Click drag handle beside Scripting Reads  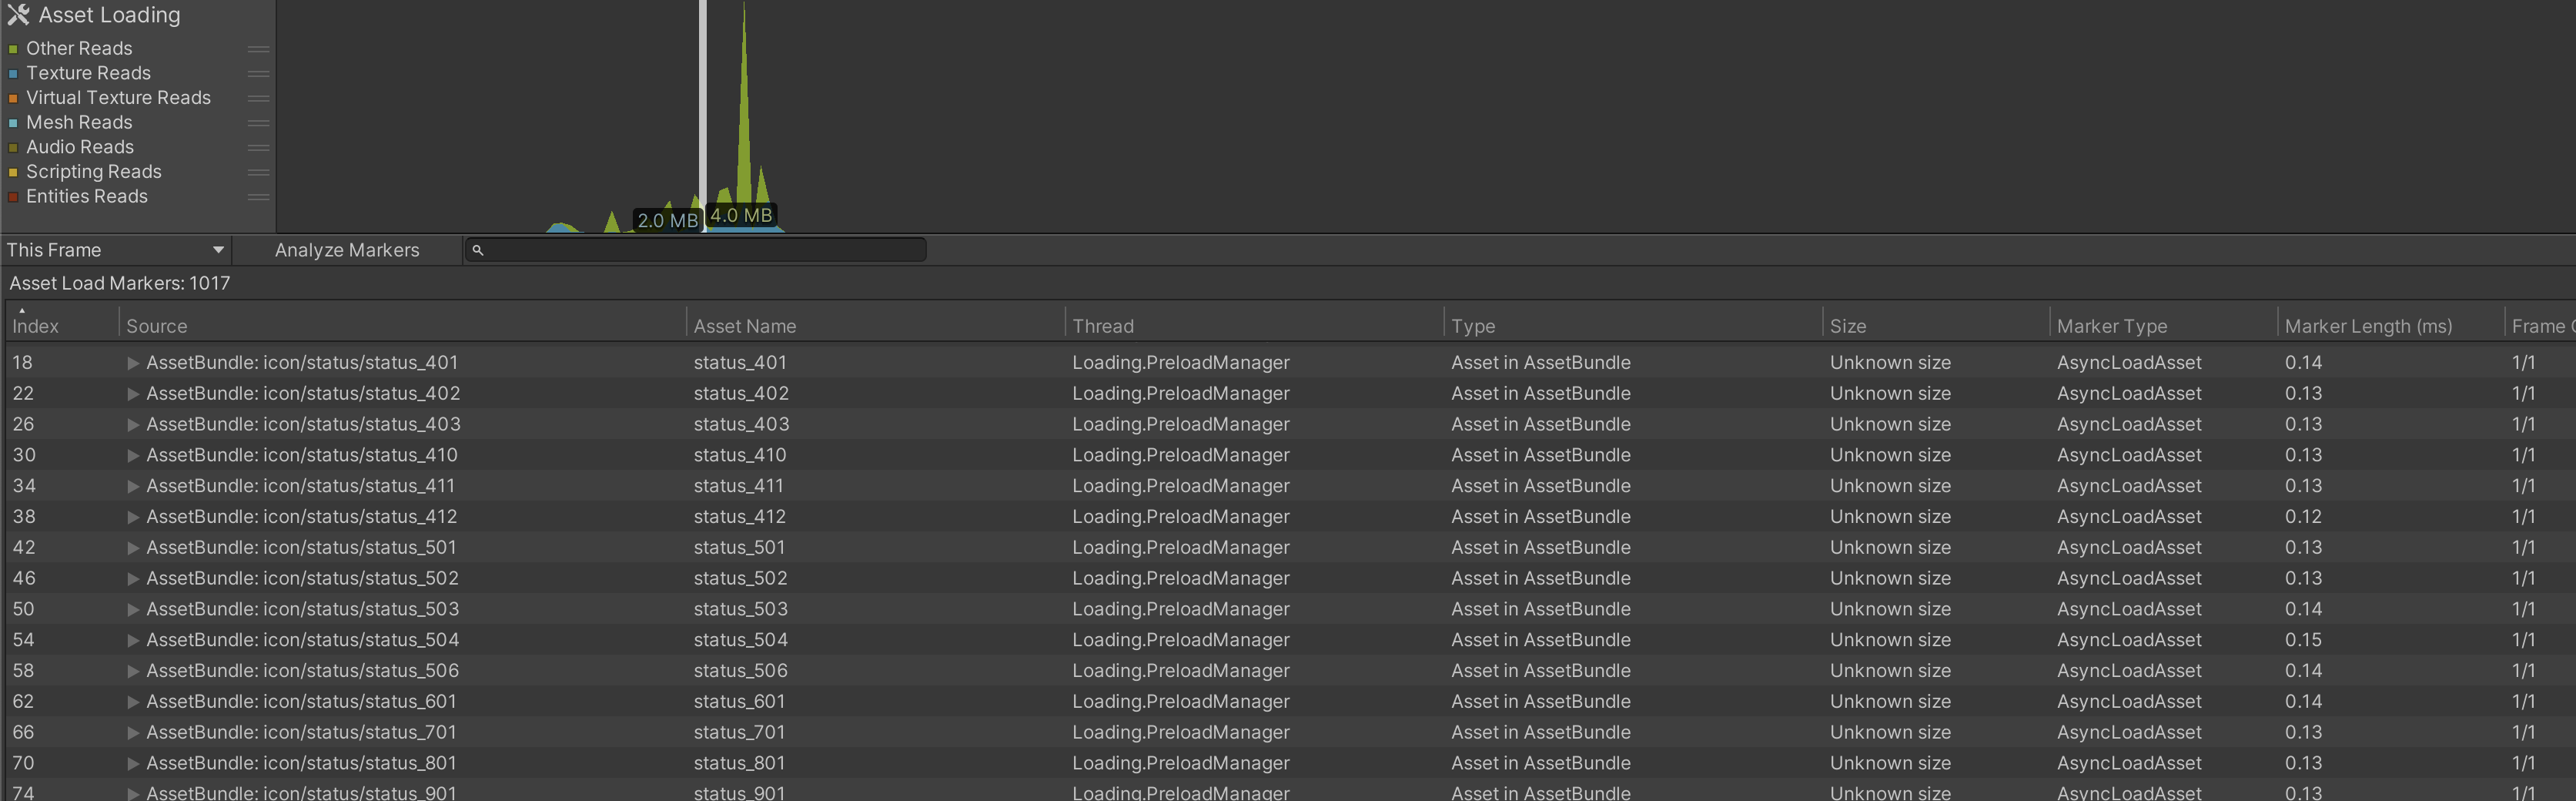click(258, 172)
